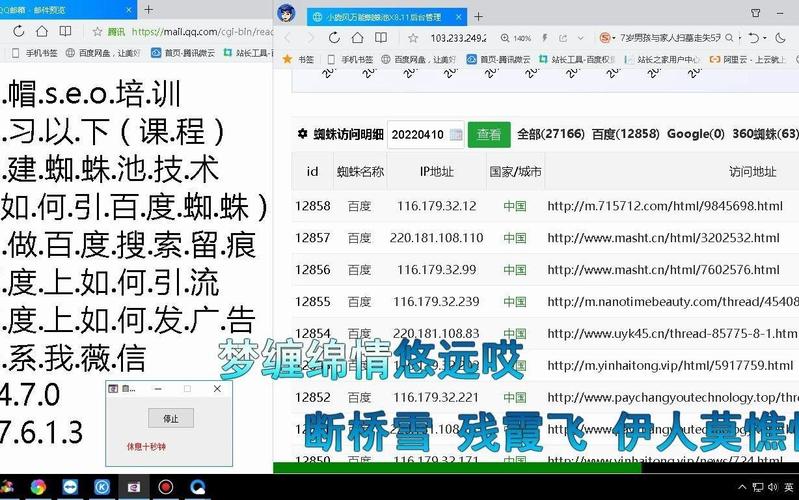Click the share icon in address bar
The height and width of the screenshot is (500, 799).
coord(563,38)
